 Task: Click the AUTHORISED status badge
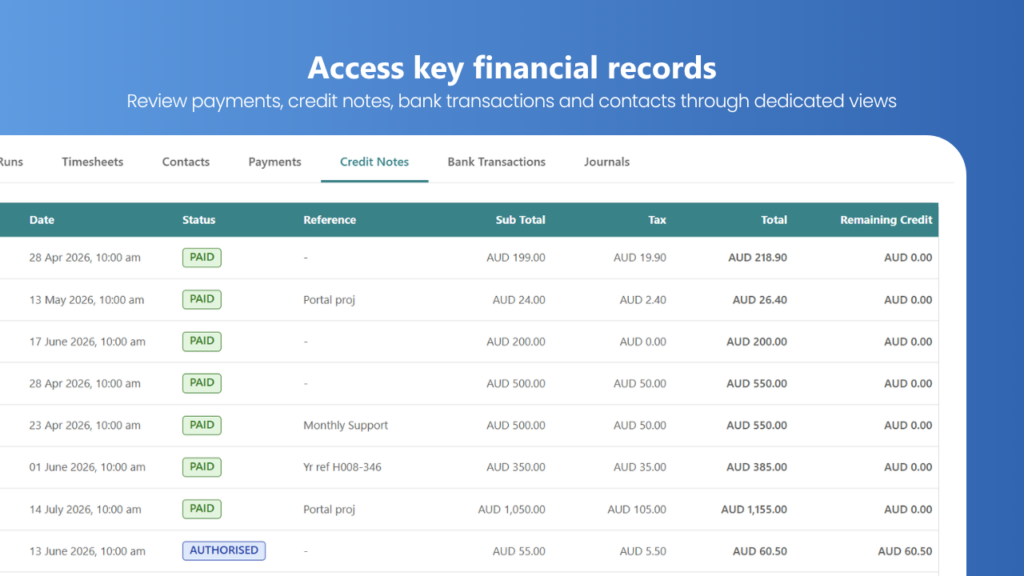224,551
